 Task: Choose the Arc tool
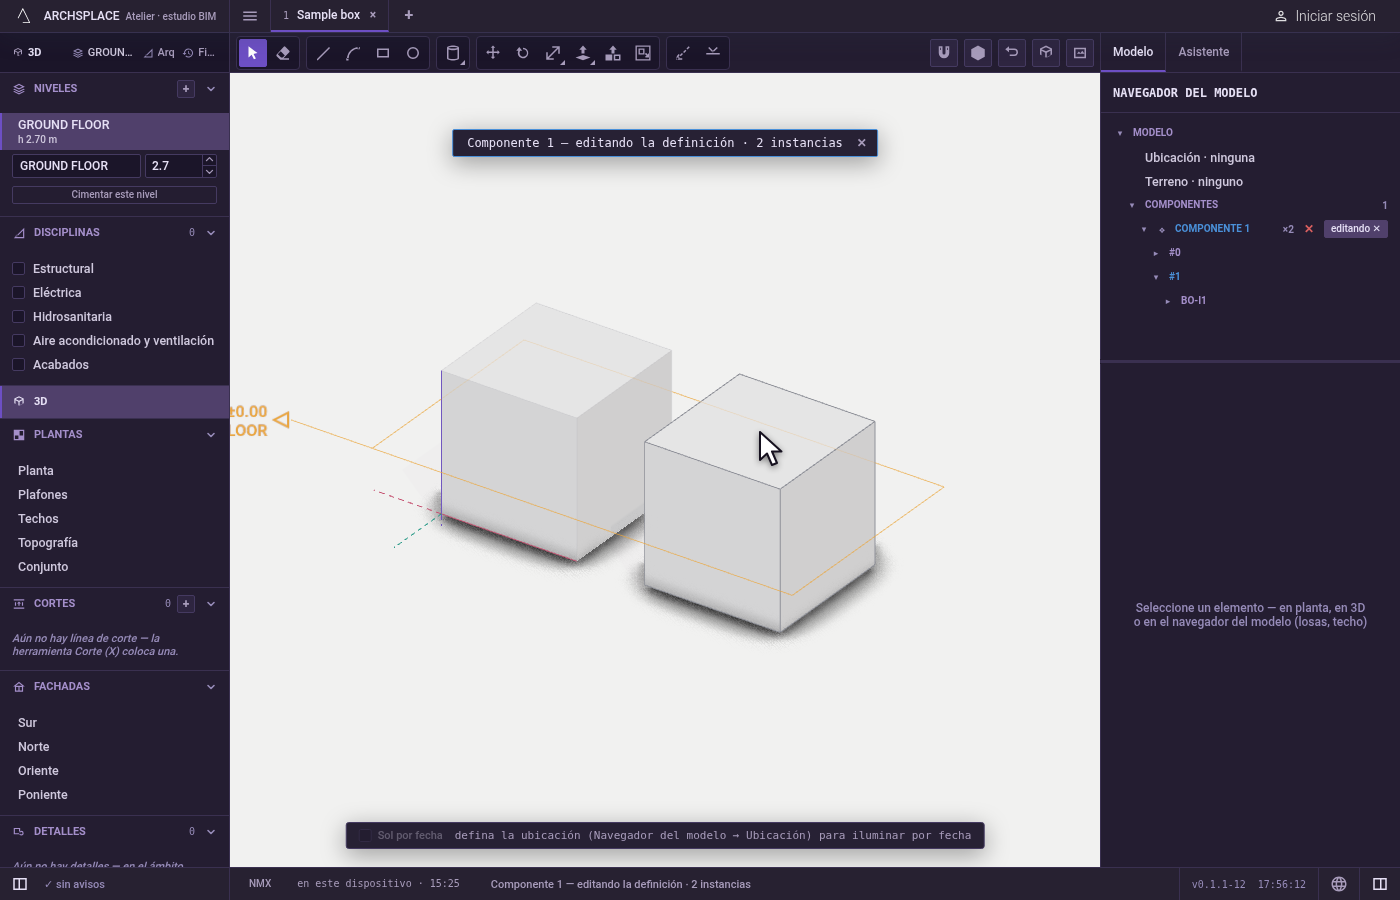click(x=353, y=53)
